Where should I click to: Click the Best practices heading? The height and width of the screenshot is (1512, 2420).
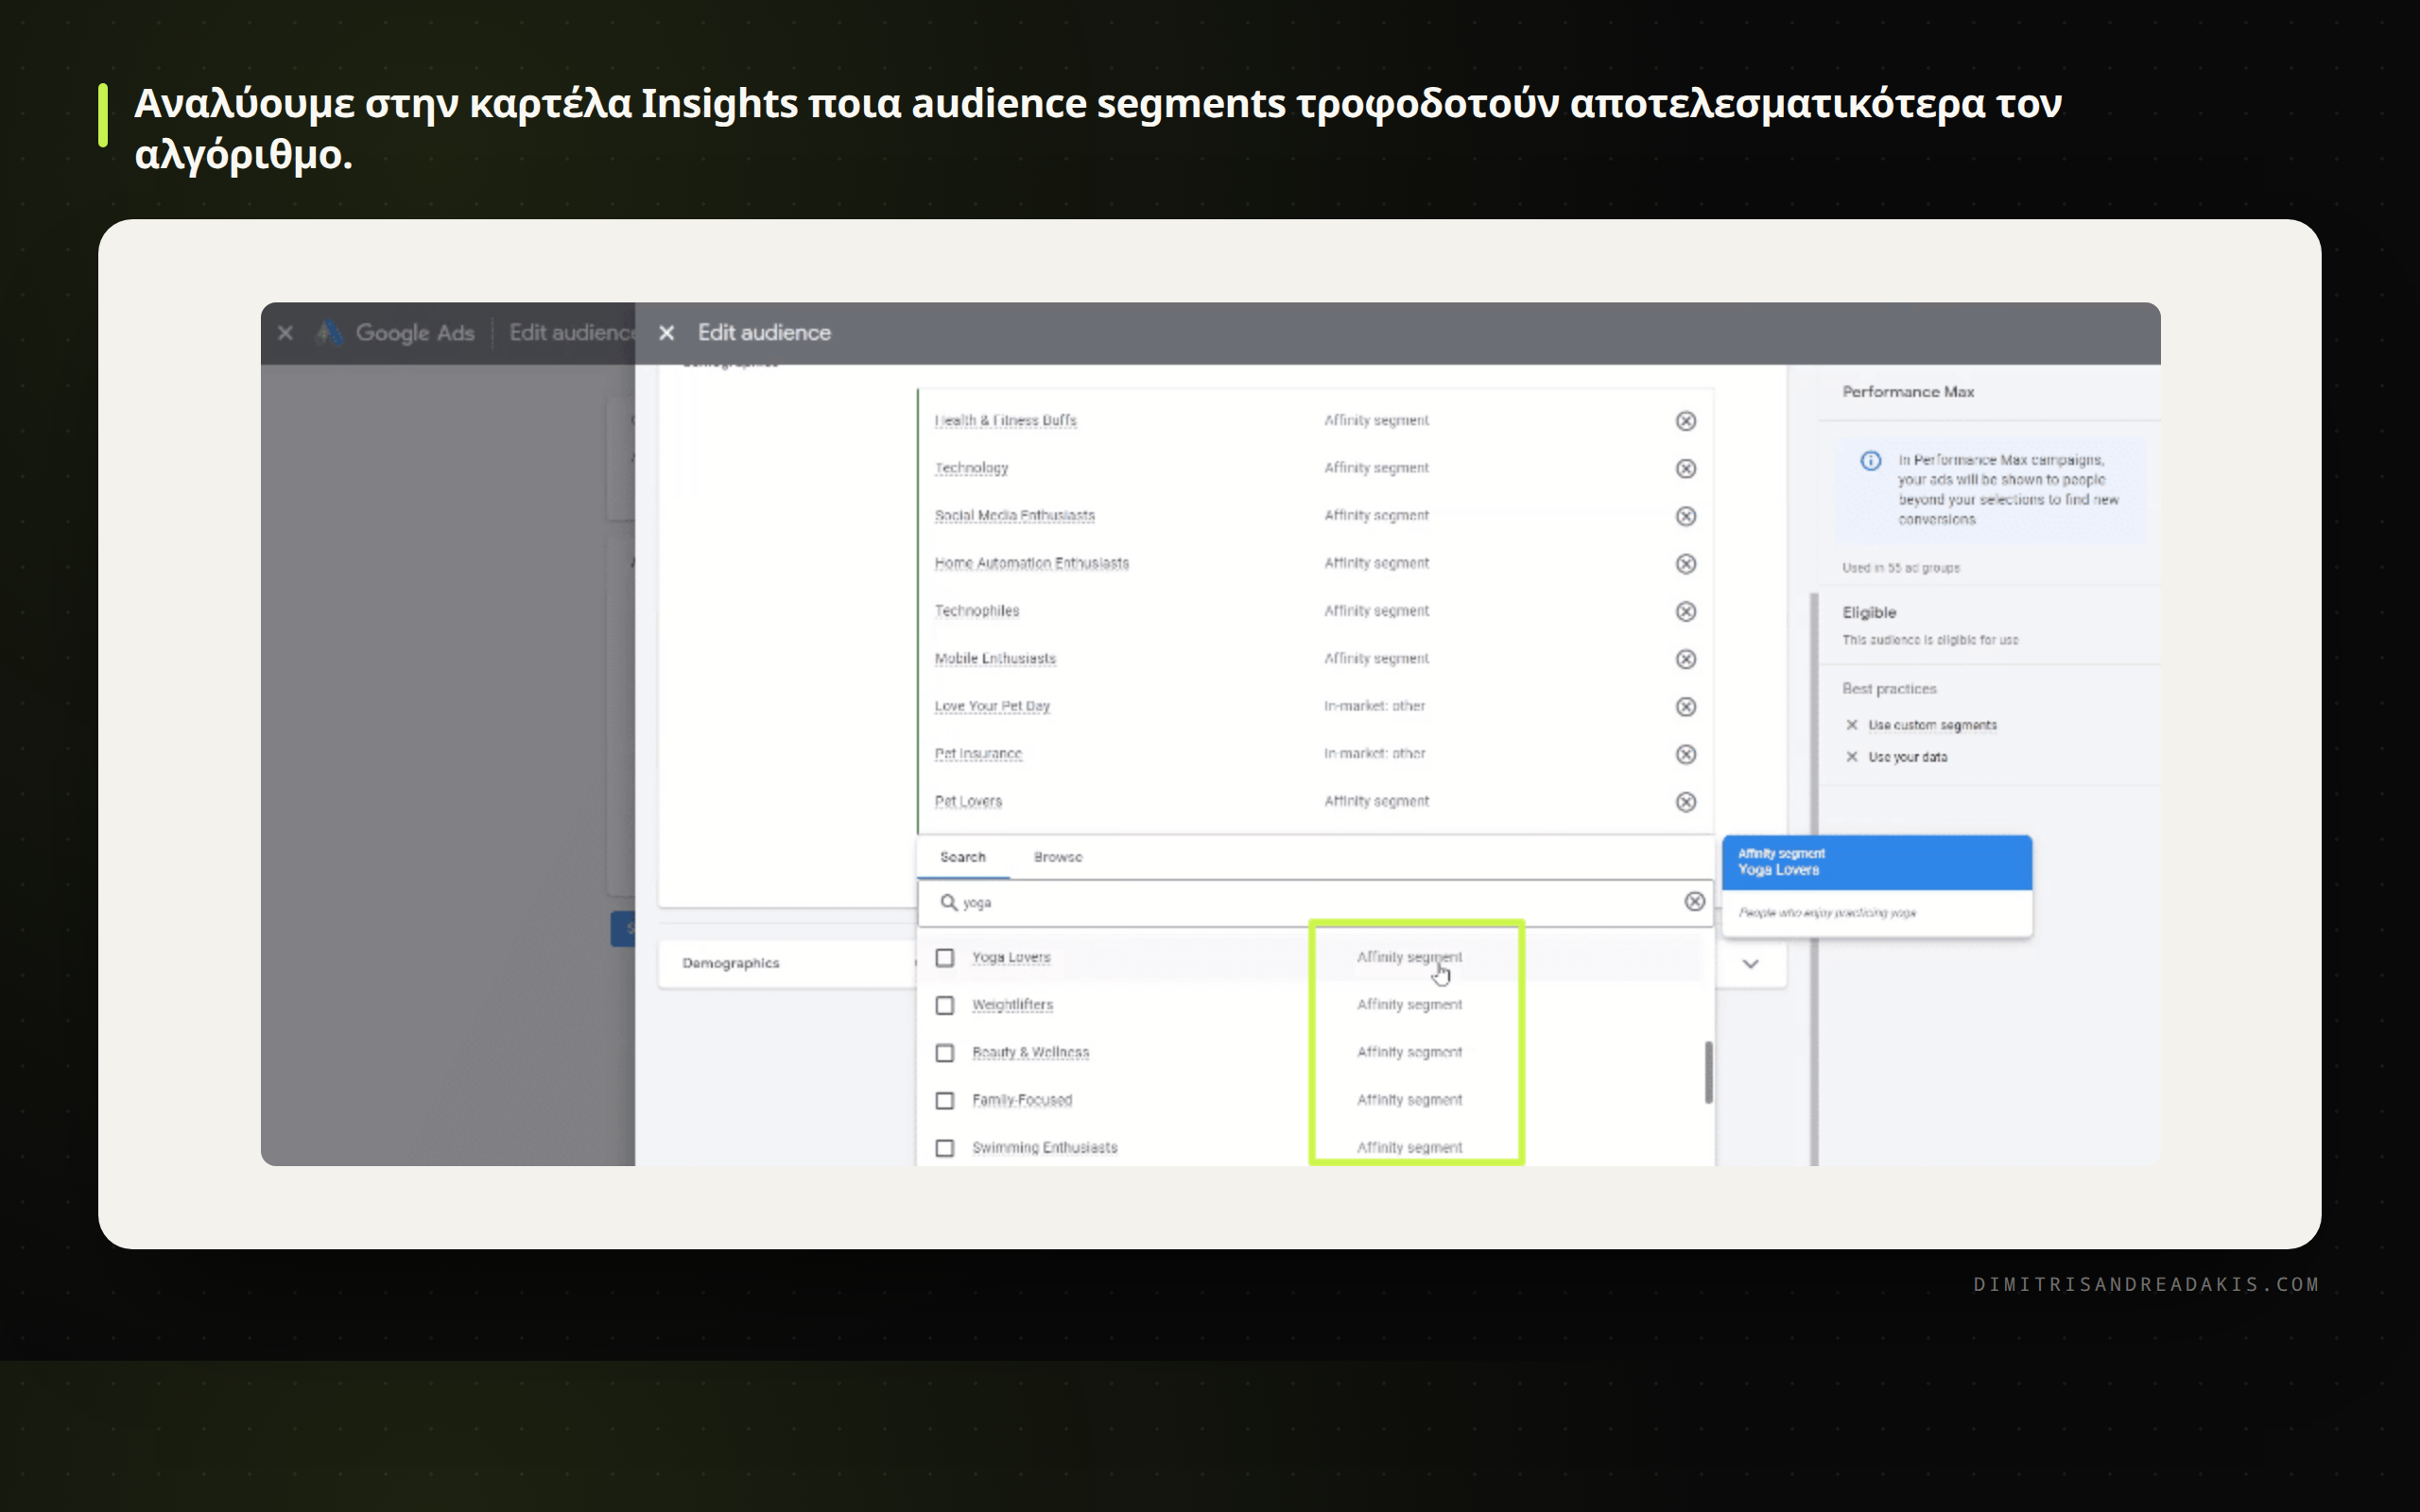point(1889,689)
